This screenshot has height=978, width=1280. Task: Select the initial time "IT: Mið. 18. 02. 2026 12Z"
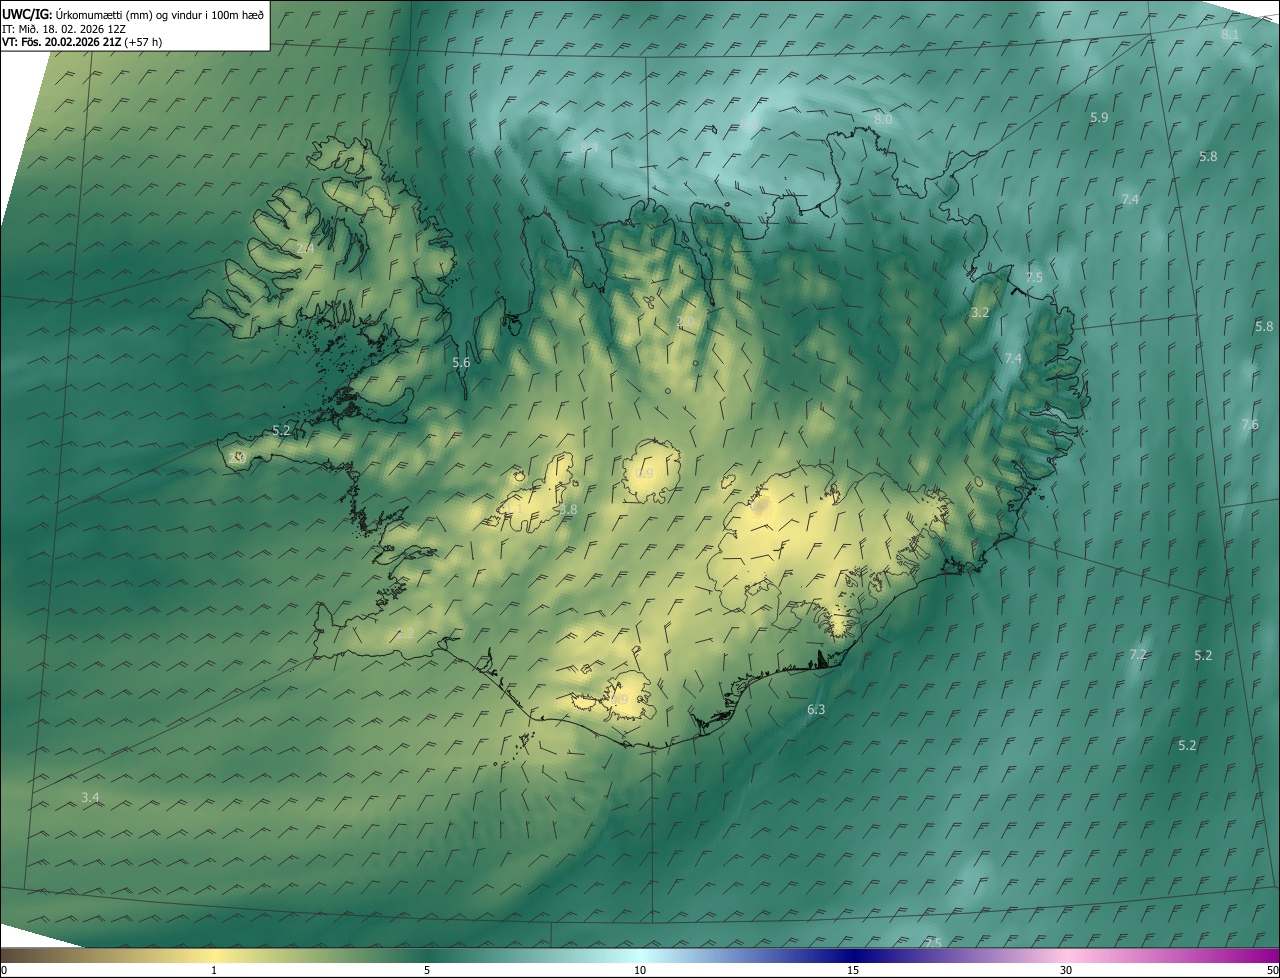point(64,28)
